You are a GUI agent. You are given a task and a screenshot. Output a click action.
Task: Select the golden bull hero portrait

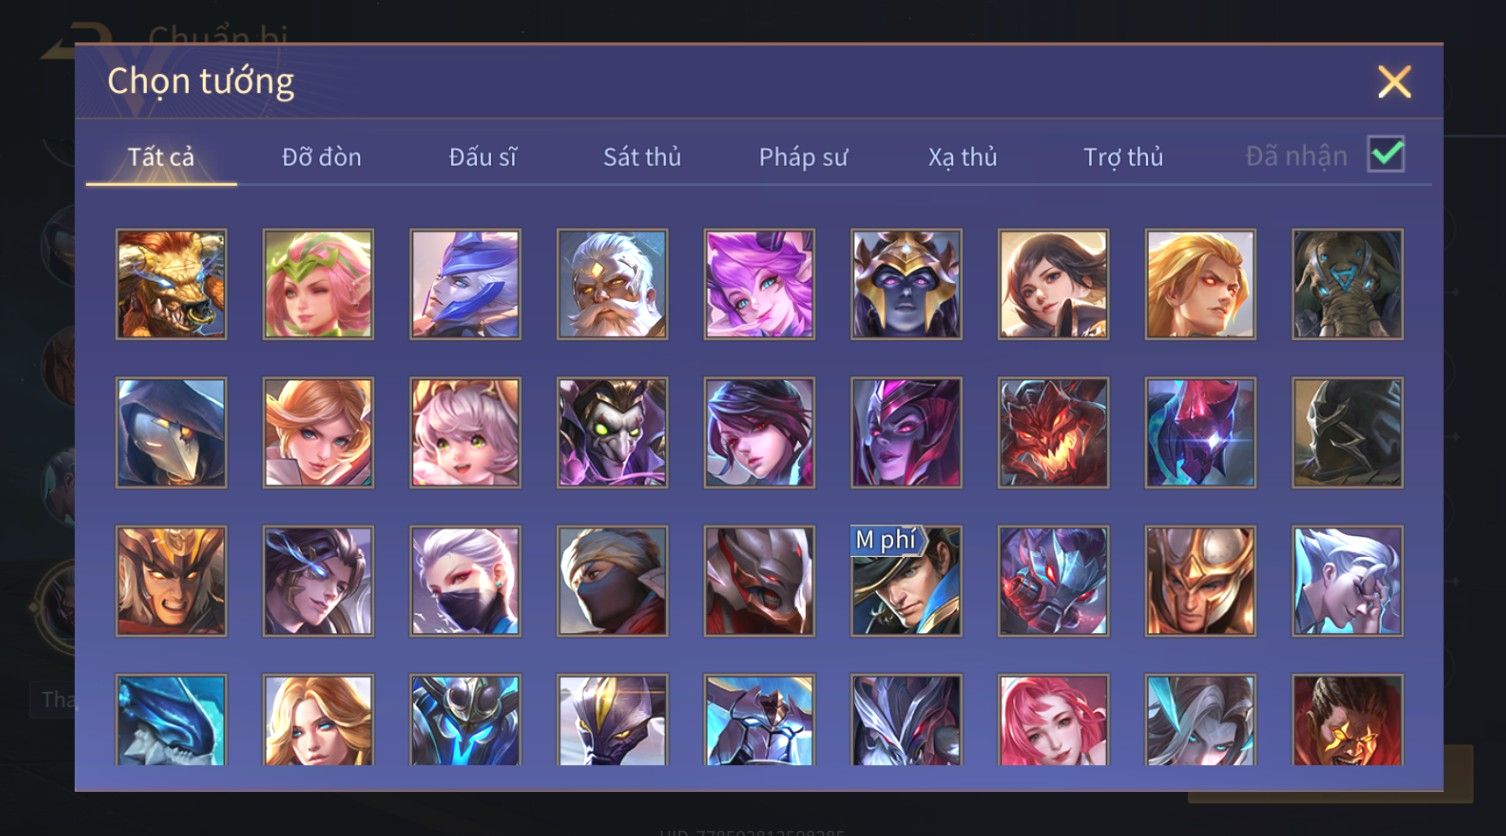coord(171,284)
